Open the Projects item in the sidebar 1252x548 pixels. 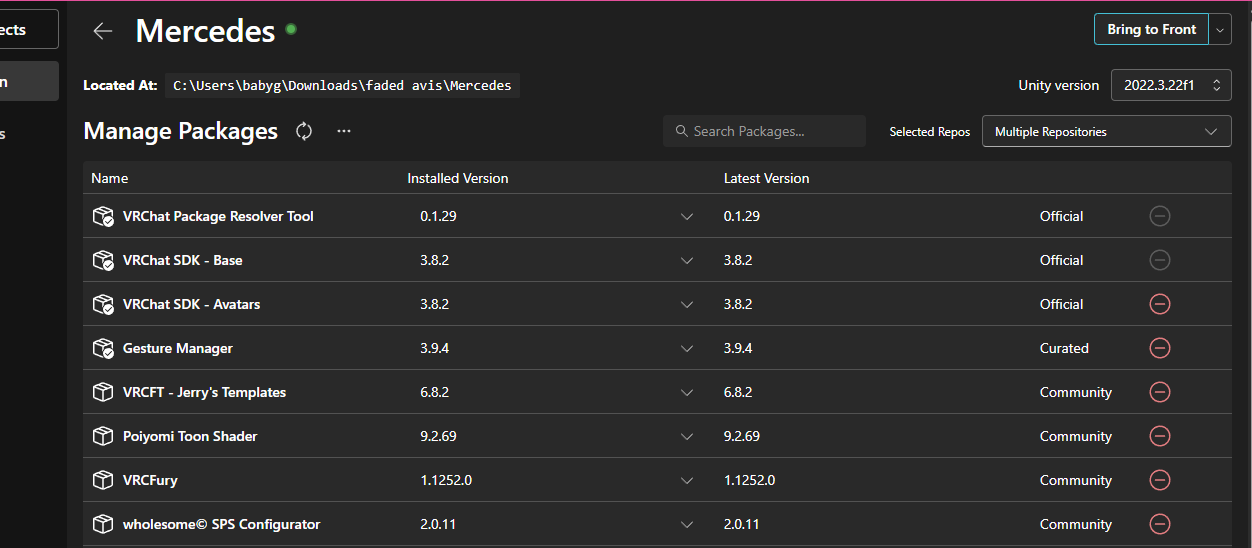click(x=29, y=29)
